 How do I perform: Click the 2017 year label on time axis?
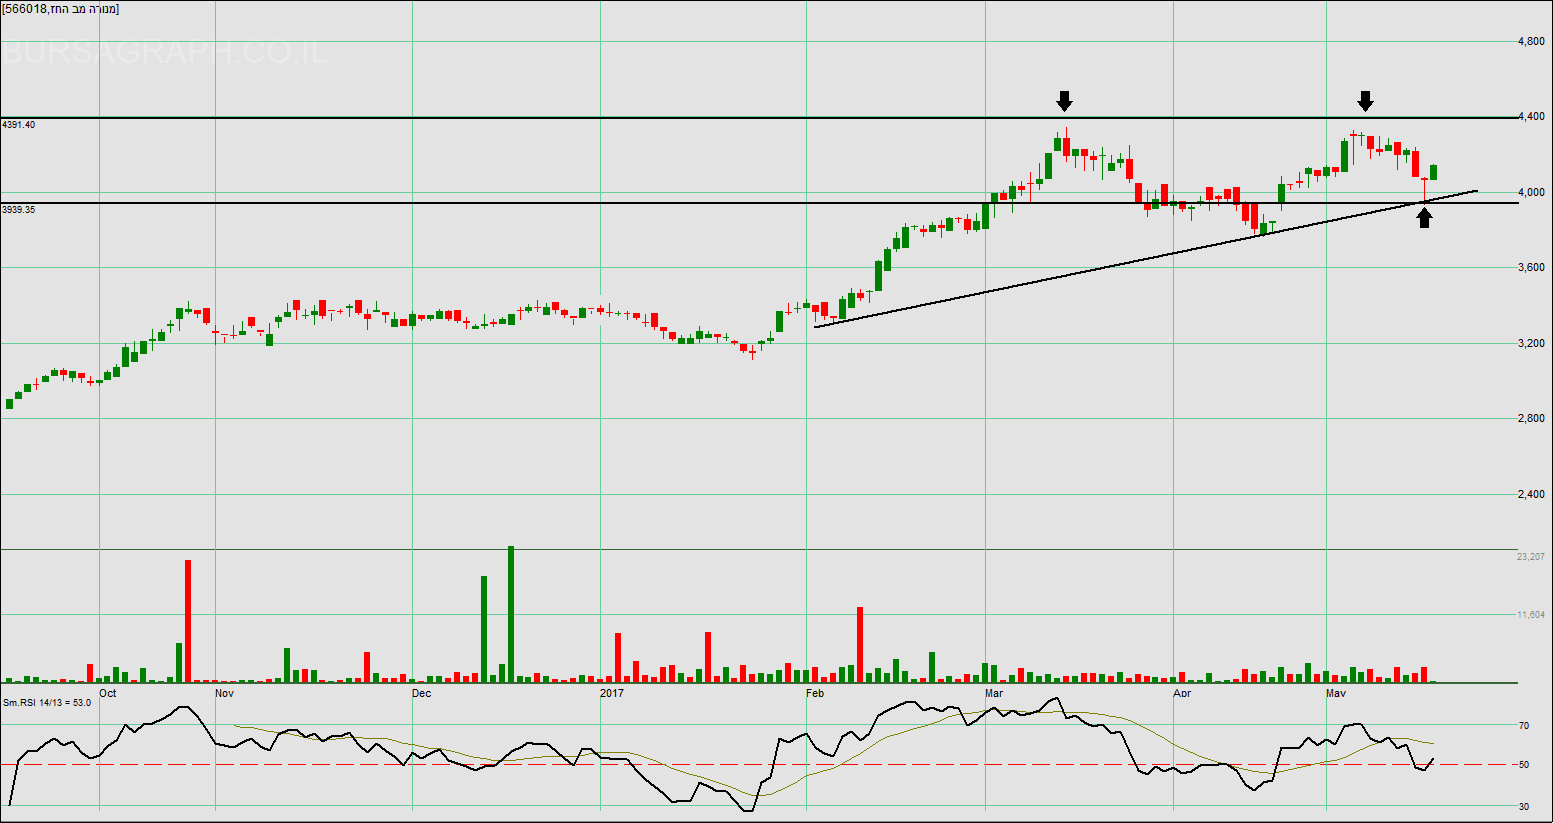coord(611,693)
